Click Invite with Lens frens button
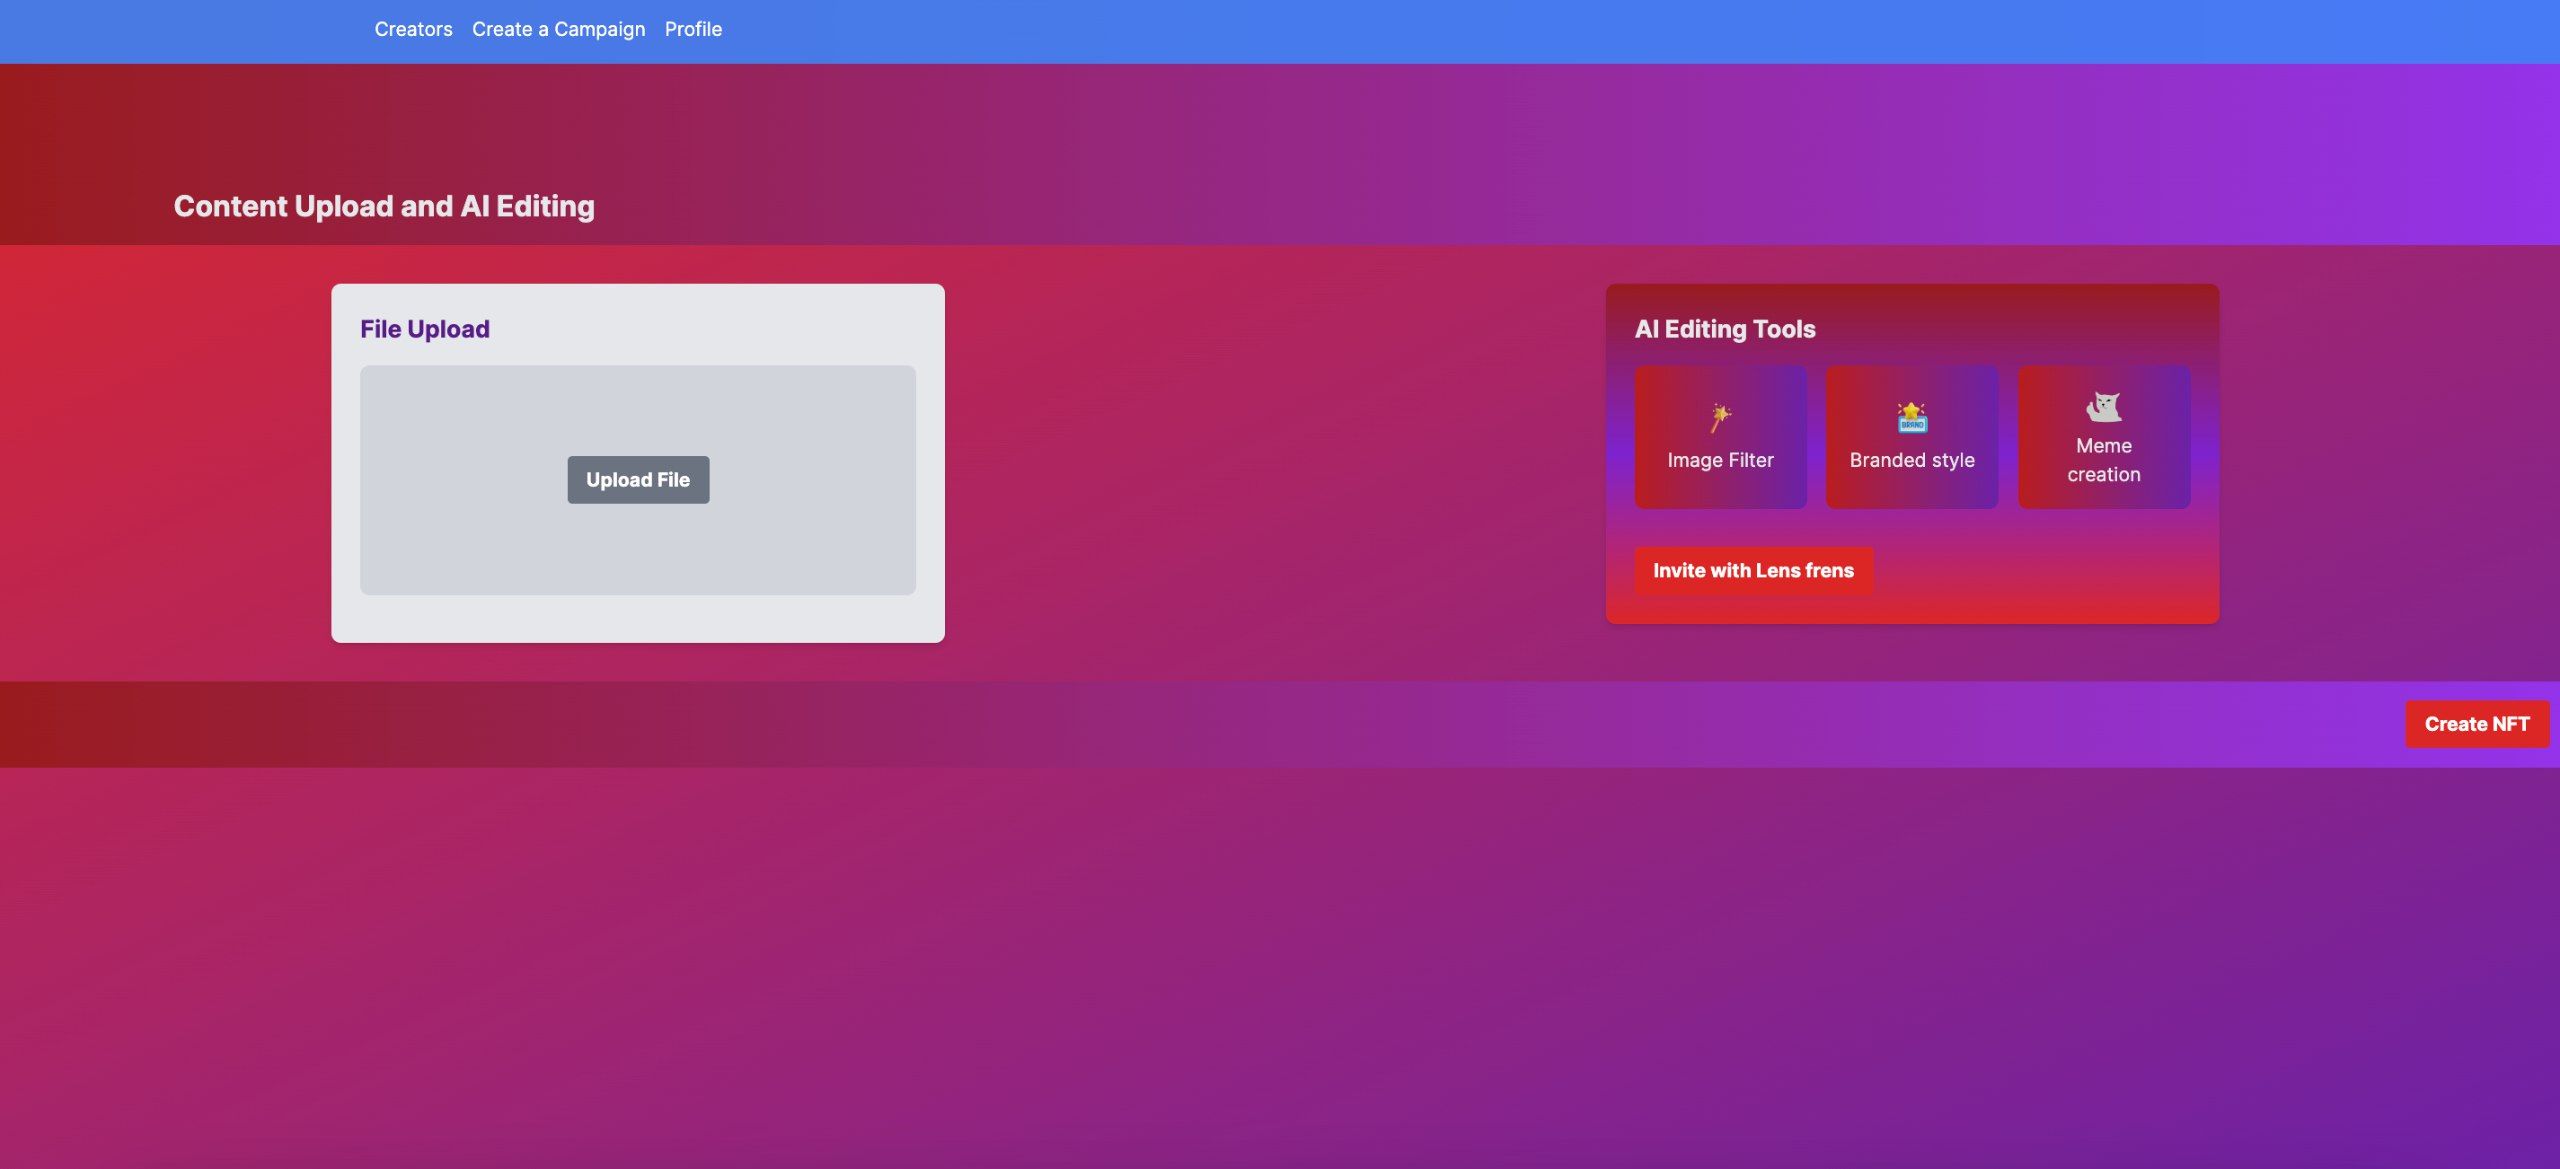The width and height of the screenshot is (2560, 1169). tap(1753, 571)
